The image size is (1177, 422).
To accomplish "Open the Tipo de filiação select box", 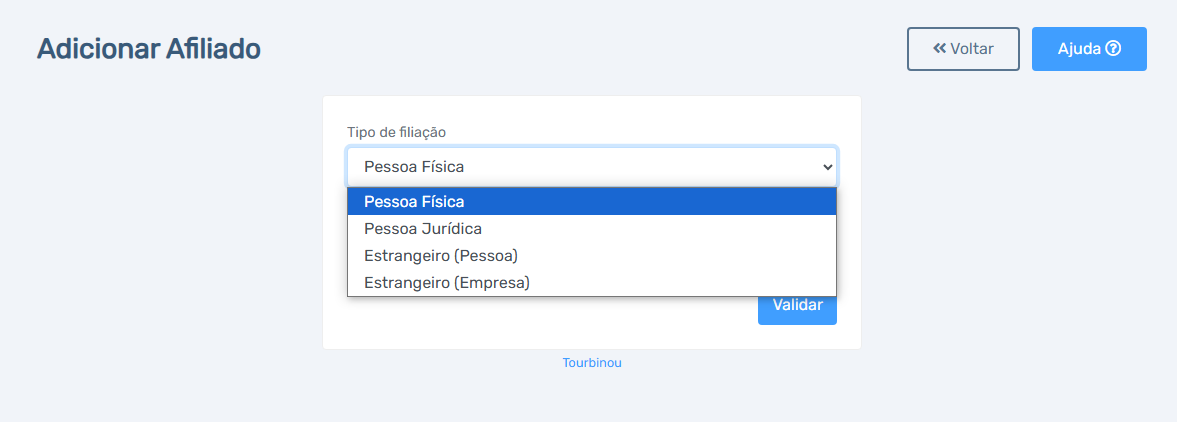I will pos(592,167).
